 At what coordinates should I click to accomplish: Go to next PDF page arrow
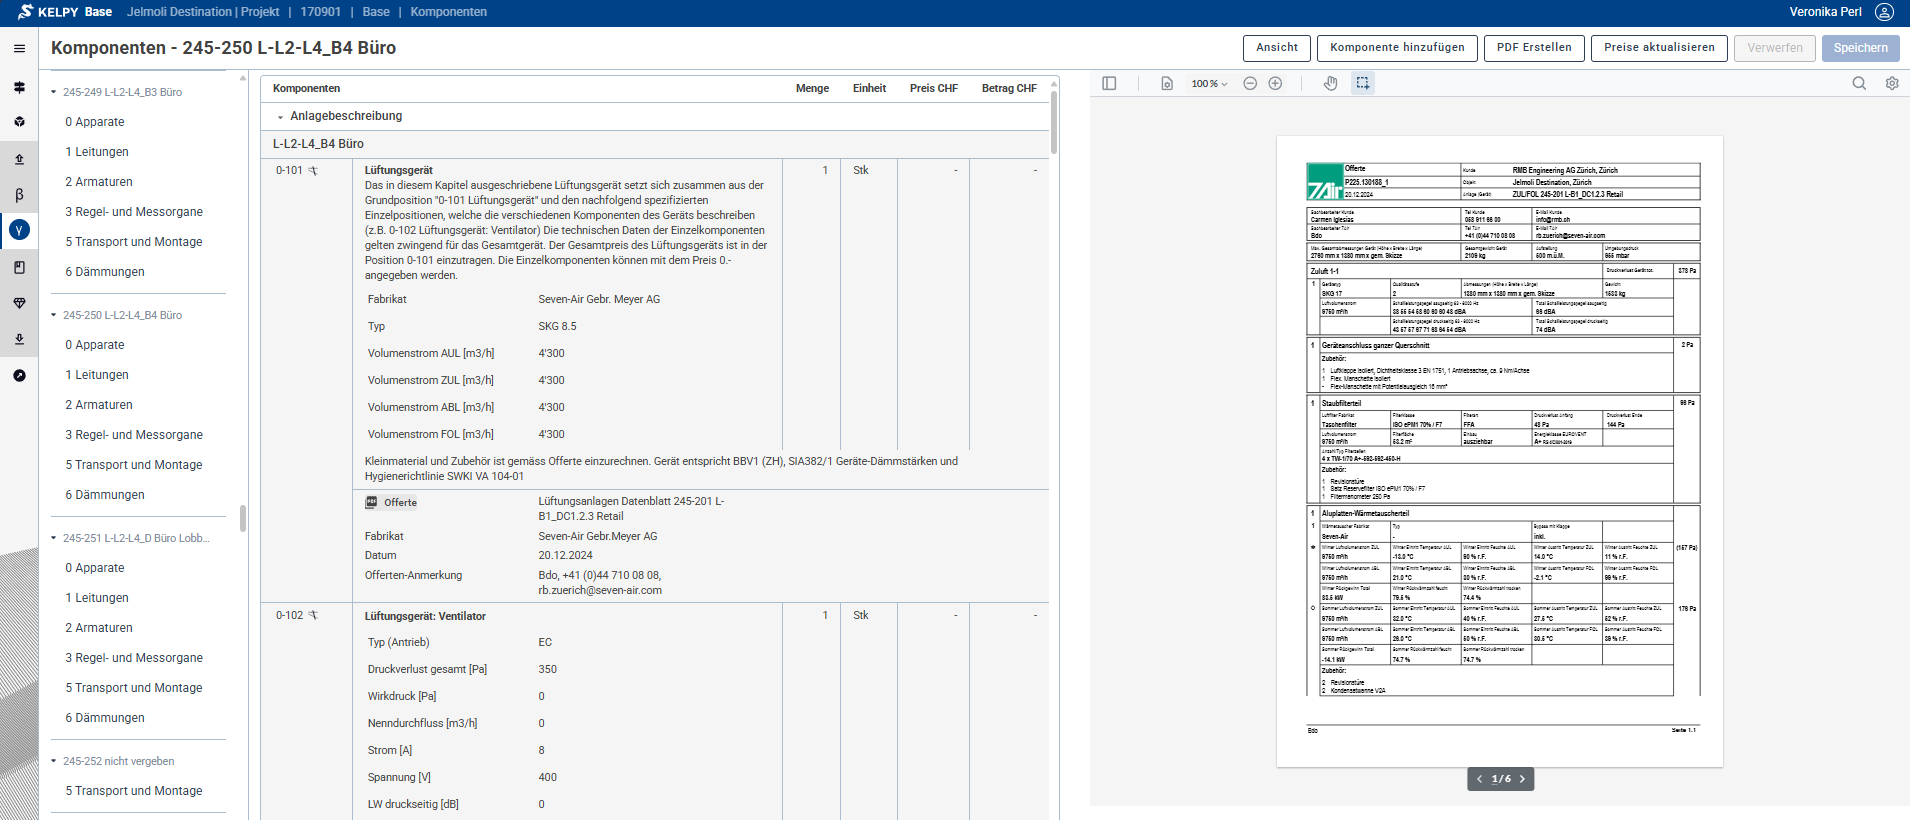coord(1522,779)
